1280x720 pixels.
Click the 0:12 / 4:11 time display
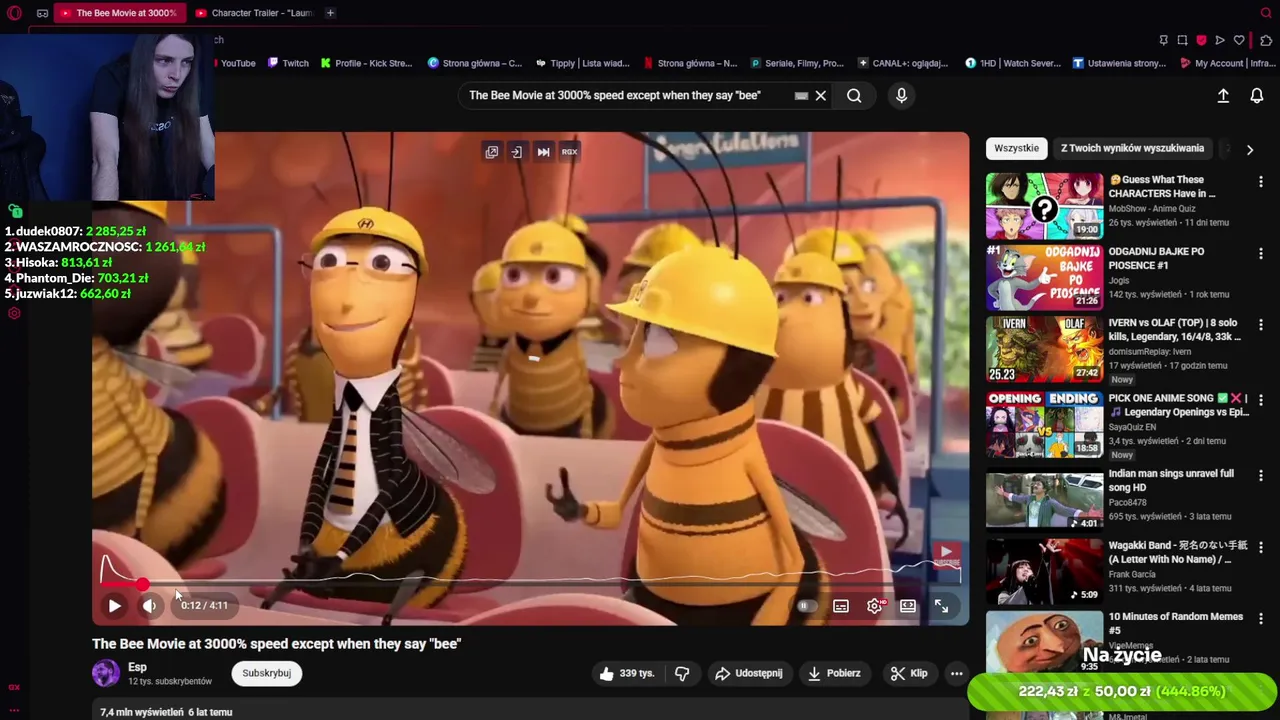[204, 606]
